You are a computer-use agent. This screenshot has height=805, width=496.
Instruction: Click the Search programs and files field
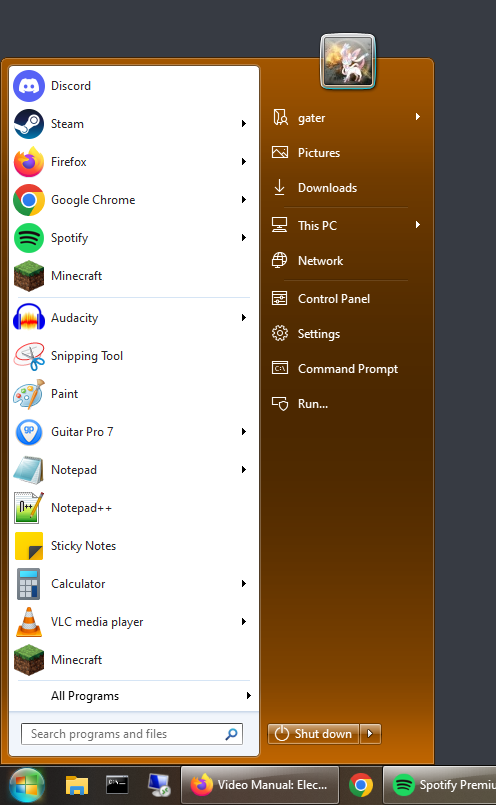(x=132, y=734)
